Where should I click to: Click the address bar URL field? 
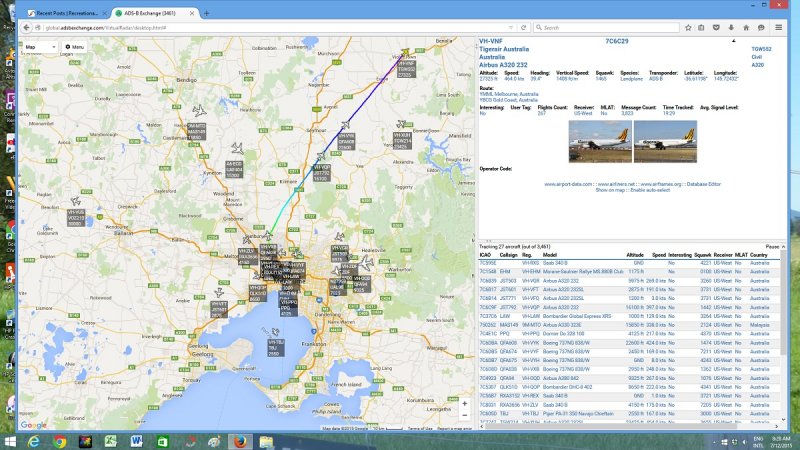pos(276,28)
